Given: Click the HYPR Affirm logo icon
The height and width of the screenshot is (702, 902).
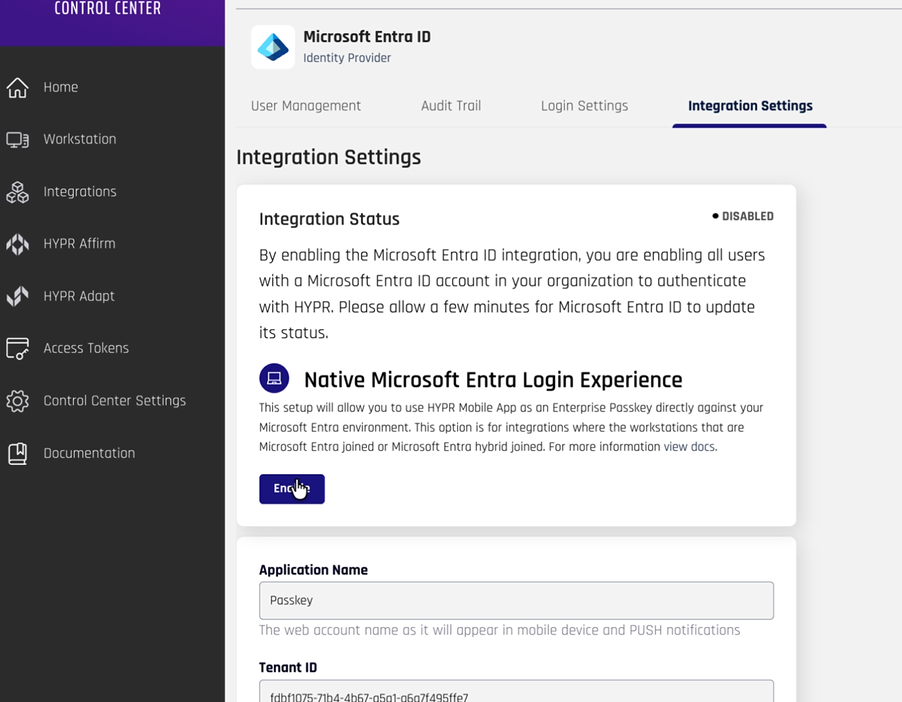Looking at the screenshot, I should [x=18, y=244].
